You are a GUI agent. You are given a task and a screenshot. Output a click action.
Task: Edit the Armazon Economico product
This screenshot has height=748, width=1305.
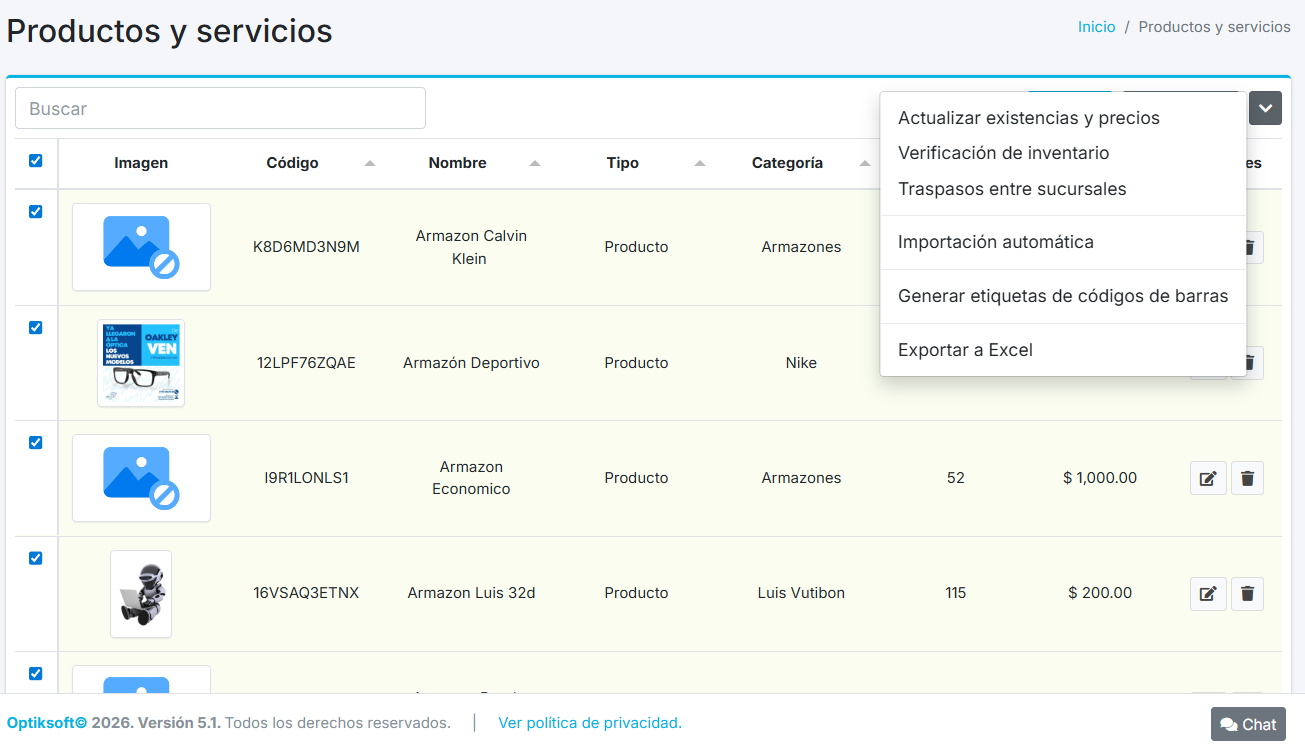[1208, 479]
